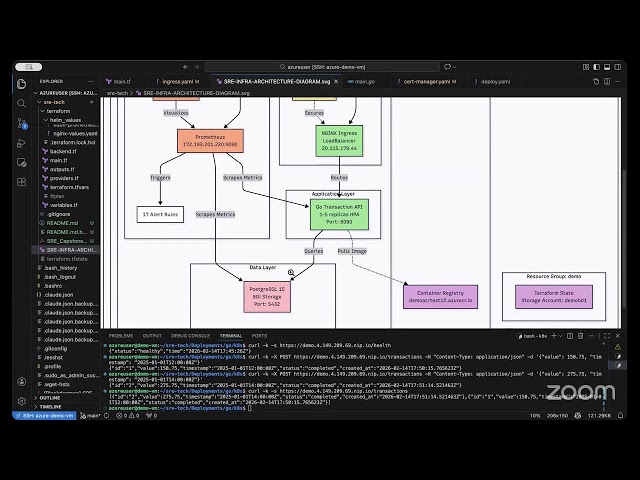Screen dimensions: 640x480
Task: Open the Copilot chat icon in title bar
Action: click(x=448, y=67)
